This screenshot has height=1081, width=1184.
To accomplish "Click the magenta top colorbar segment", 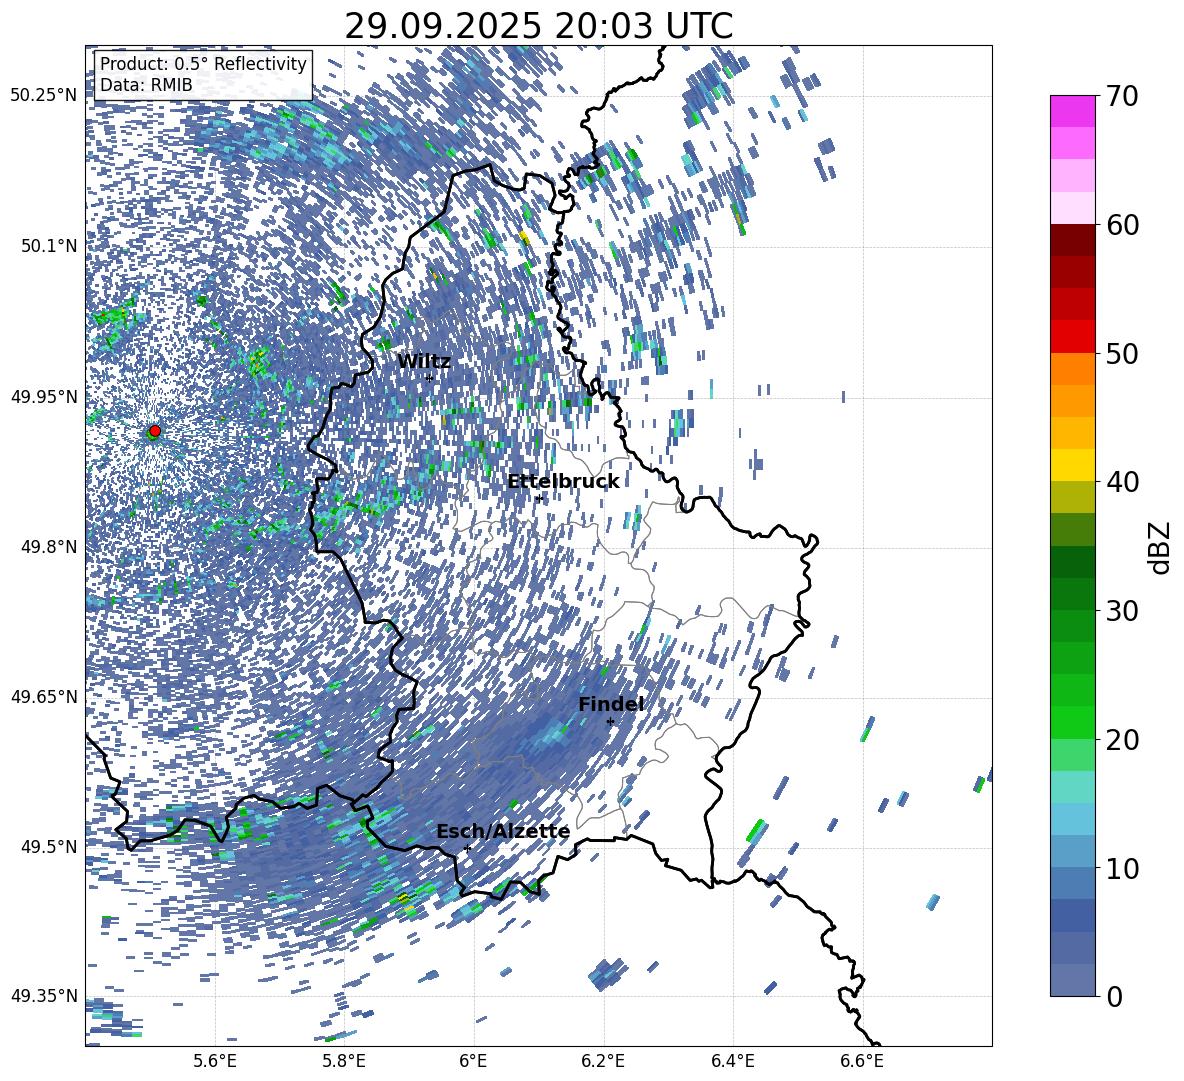I will [1072, 112].
